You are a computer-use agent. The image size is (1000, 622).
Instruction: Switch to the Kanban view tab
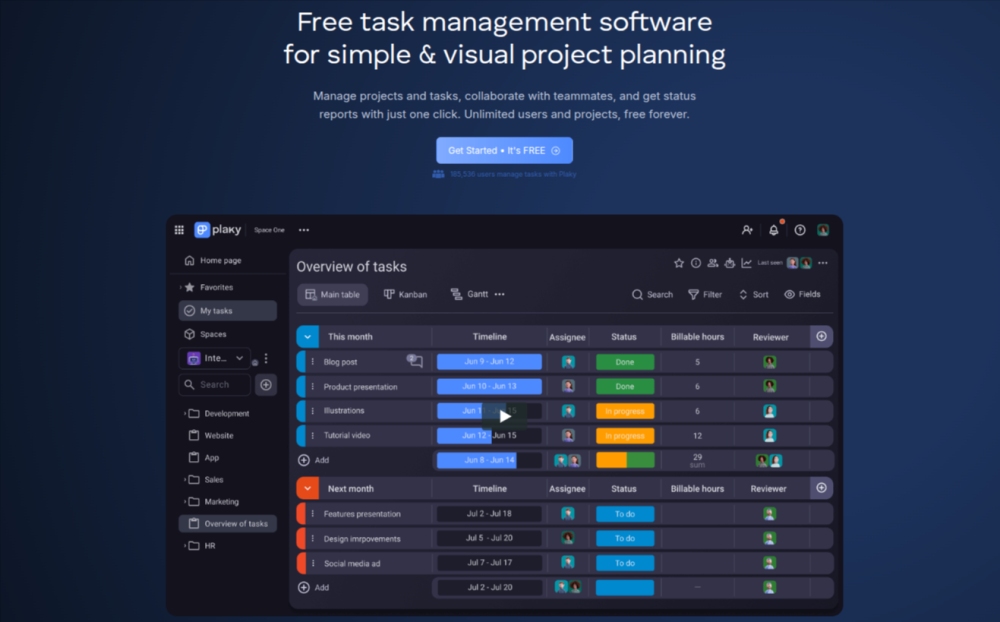(x=405, y=295)
